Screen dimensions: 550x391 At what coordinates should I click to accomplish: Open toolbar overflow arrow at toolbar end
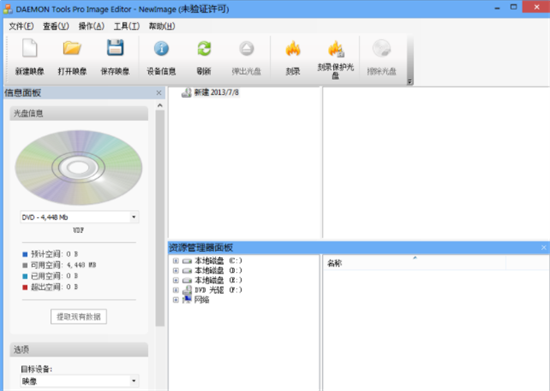409,81
